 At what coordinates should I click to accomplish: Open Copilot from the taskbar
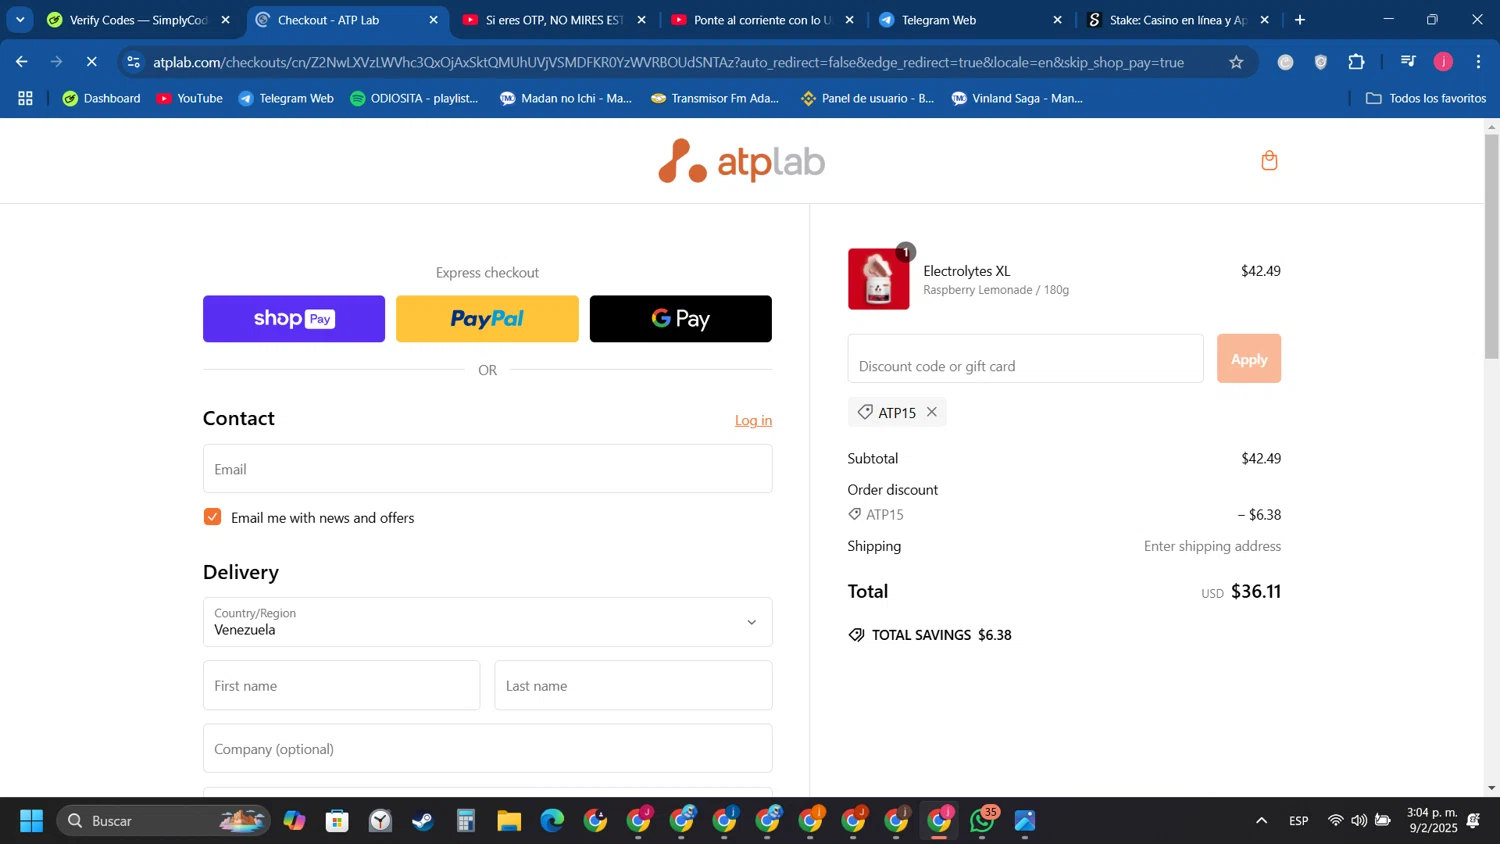294,821
